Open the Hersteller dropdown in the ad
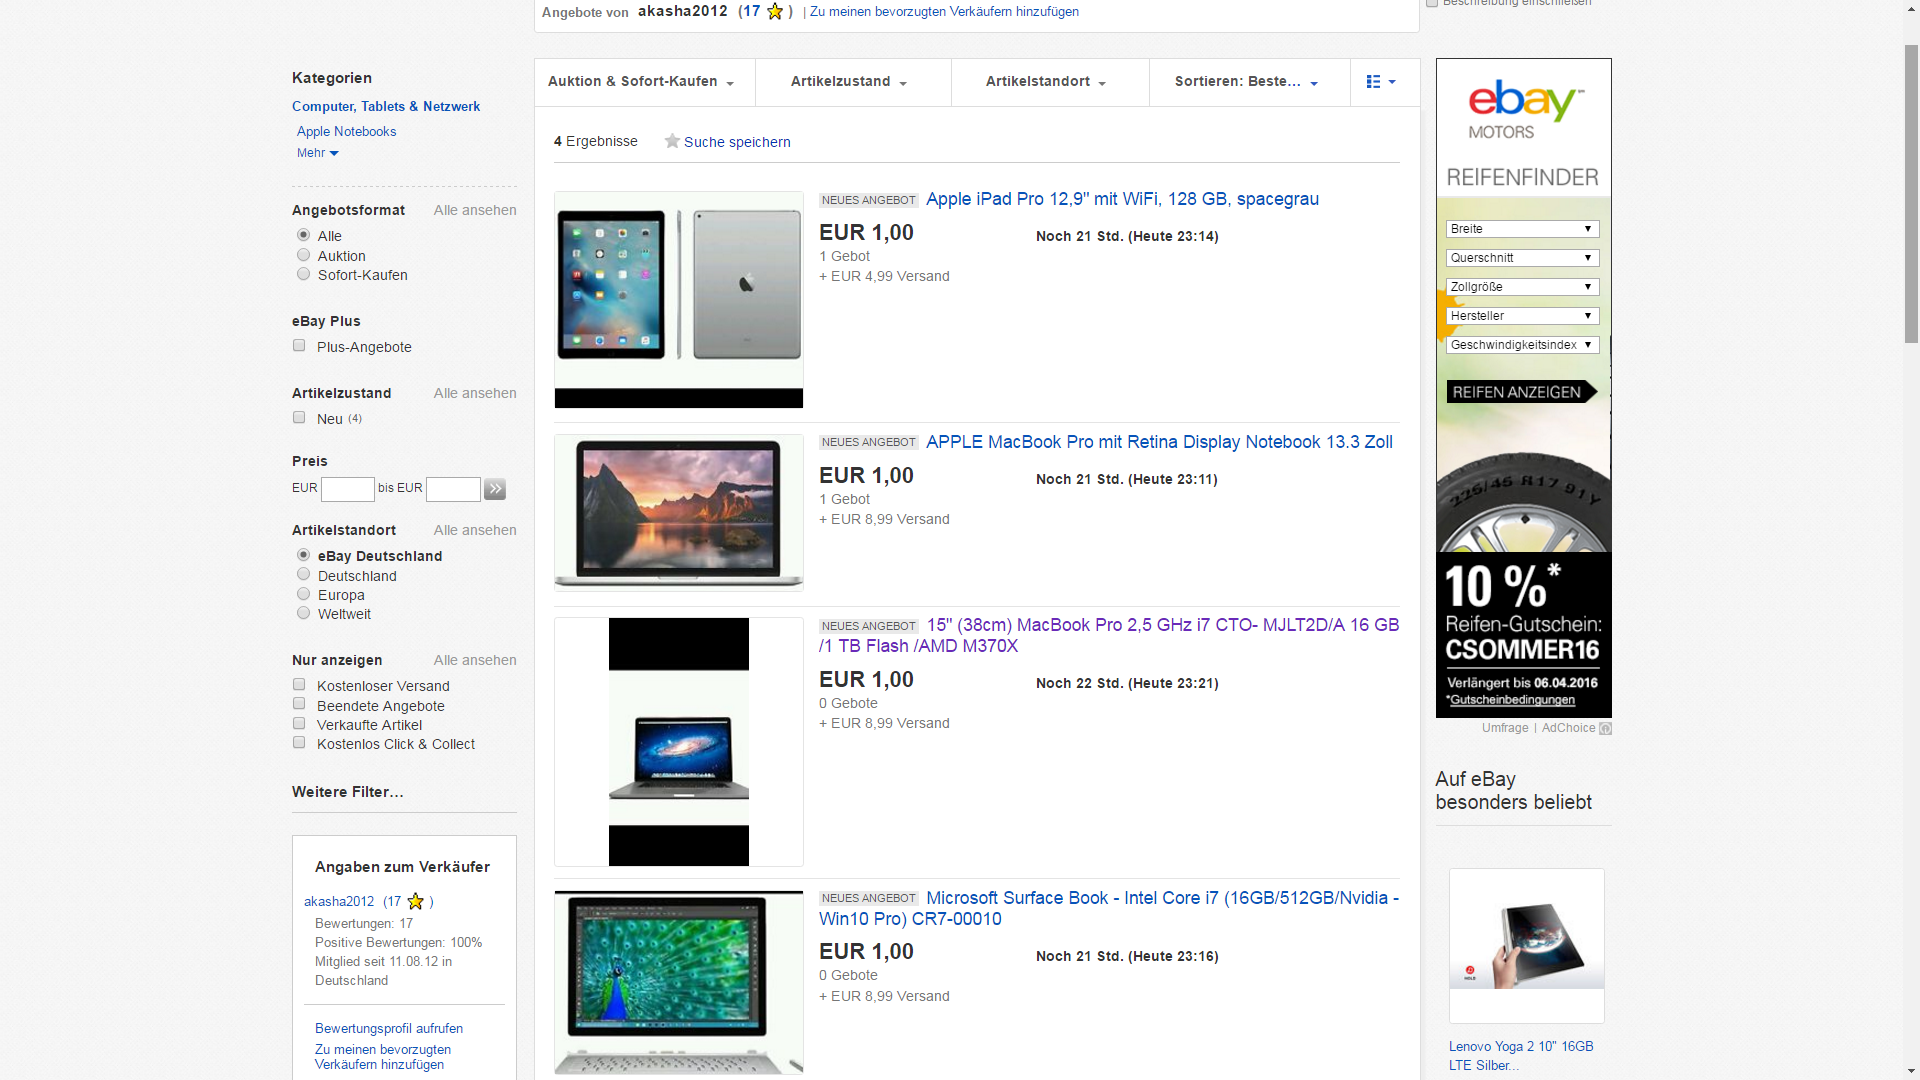1920x1080 pixels. 1522,316
